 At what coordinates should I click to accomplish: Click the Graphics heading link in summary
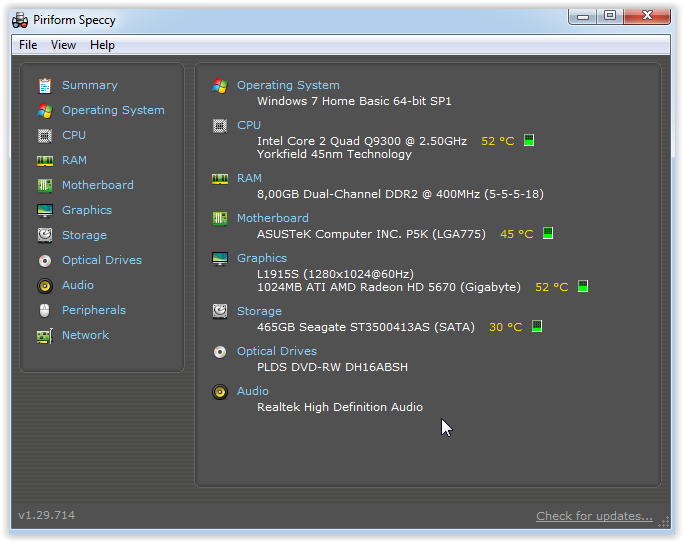click(x=262, y=258)
